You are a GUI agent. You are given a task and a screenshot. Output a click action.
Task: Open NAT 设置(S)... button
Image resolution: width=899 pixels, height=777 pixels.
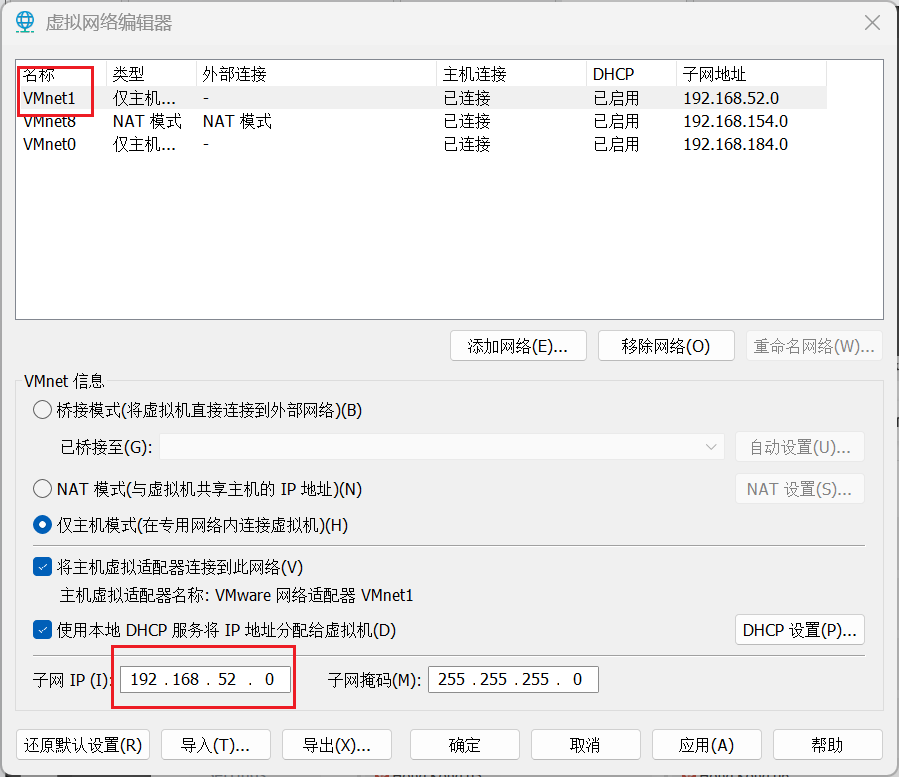[800, 489]
